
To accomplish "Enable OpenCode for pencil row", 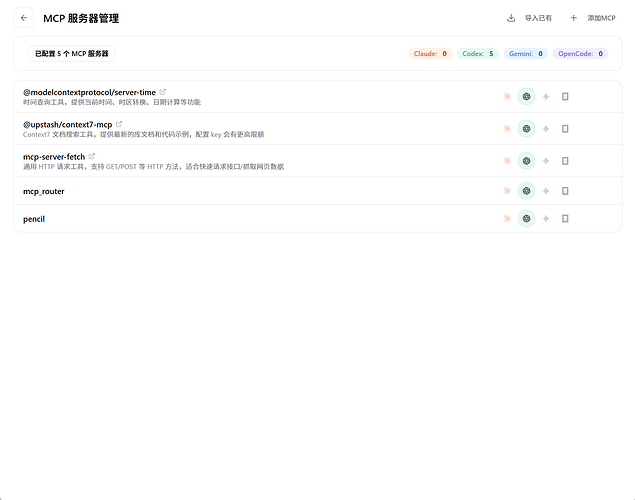I will coord(565,219).
